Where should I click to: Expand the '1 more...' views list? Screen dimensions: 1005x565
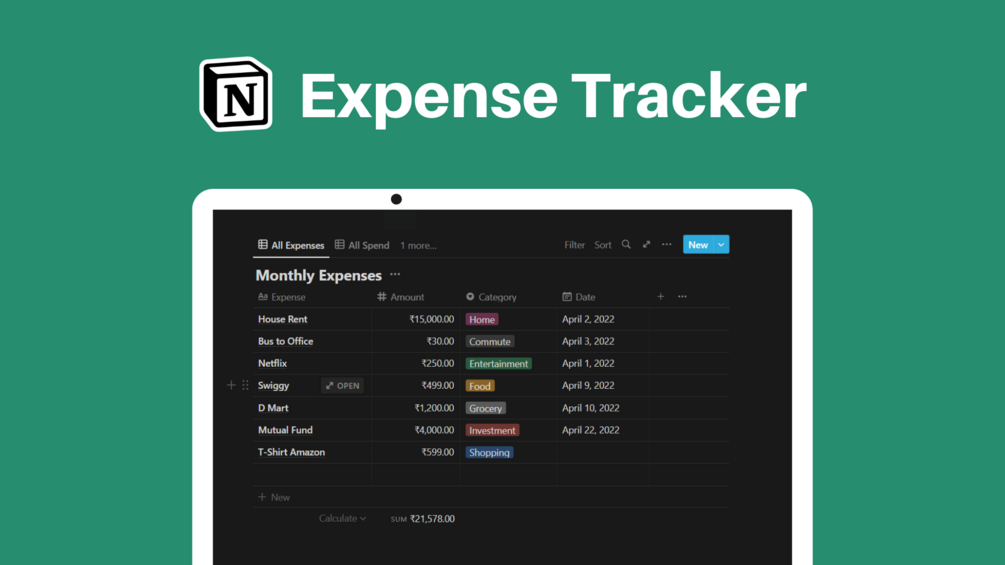tap(418, 245)
